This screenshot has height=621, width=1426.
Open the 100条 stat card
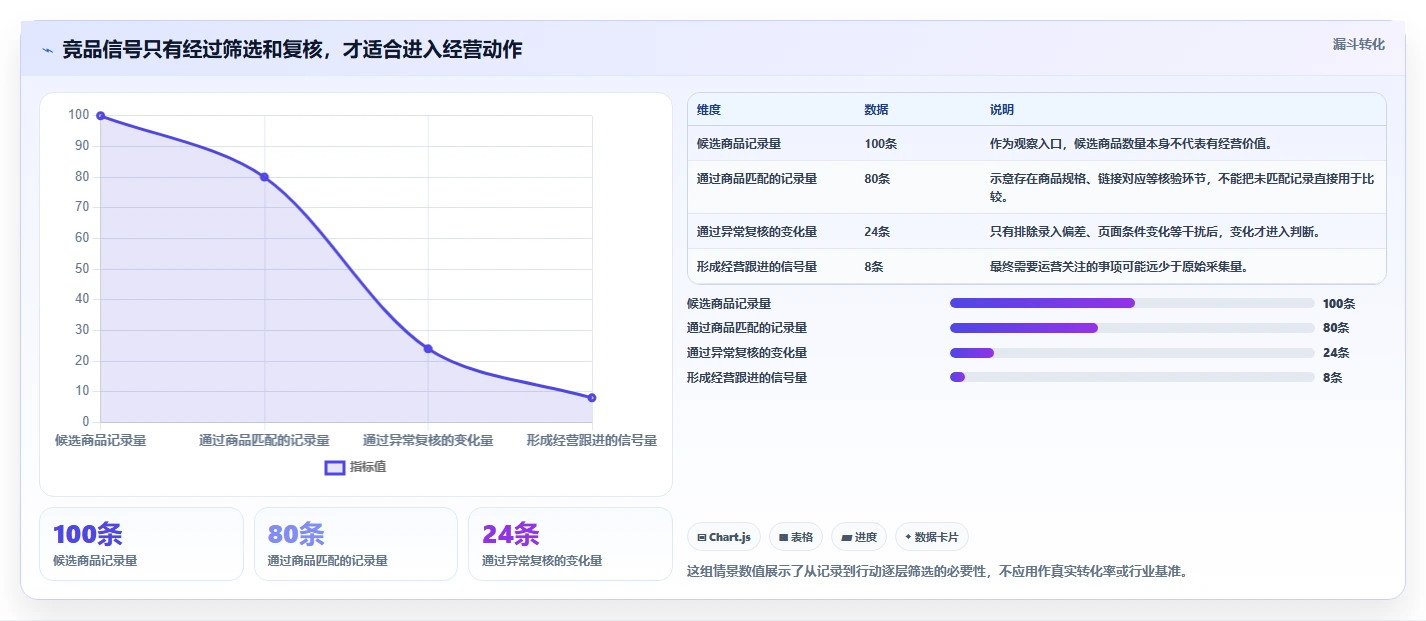pyautogui.click(x=141, y=544)
